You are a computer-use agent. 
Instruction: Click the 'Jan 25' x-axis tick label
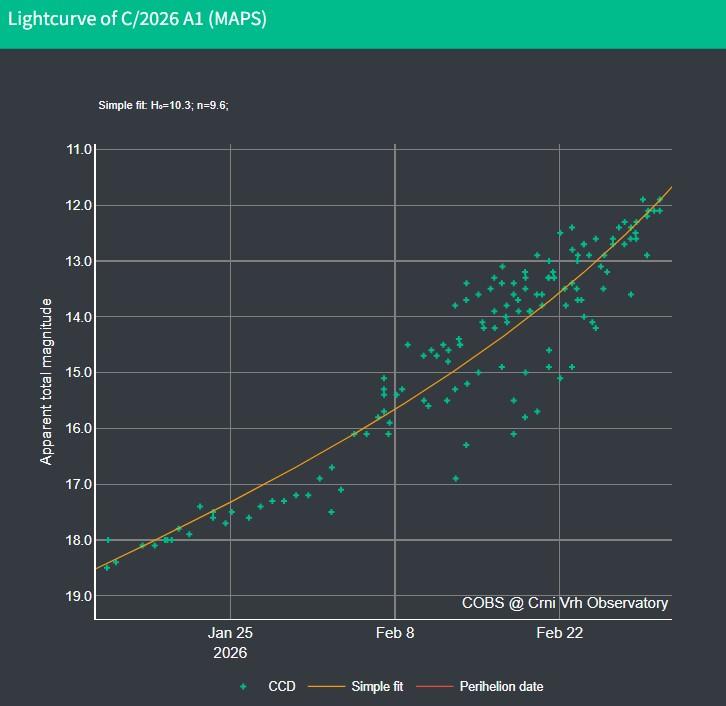click(x=230, y=633)
